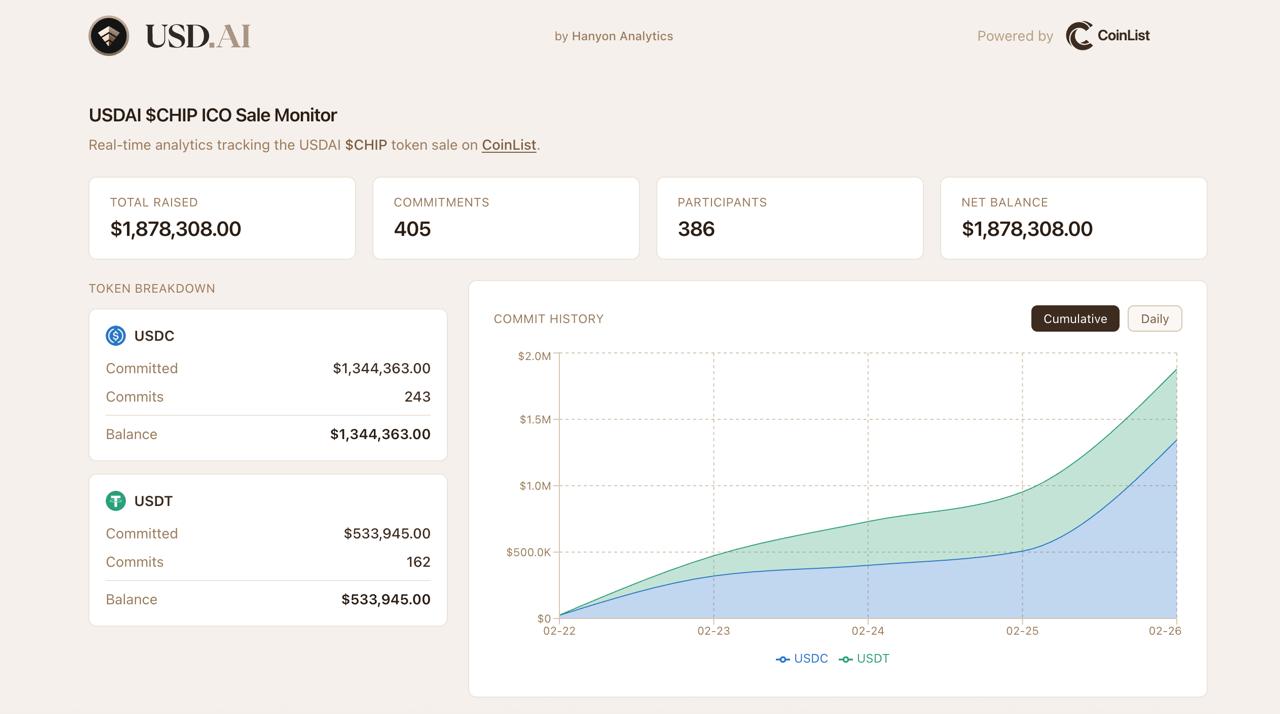Click the 02-24 date on chart axis
Screen dimensions: 1280x714
[x=868, y=631]
